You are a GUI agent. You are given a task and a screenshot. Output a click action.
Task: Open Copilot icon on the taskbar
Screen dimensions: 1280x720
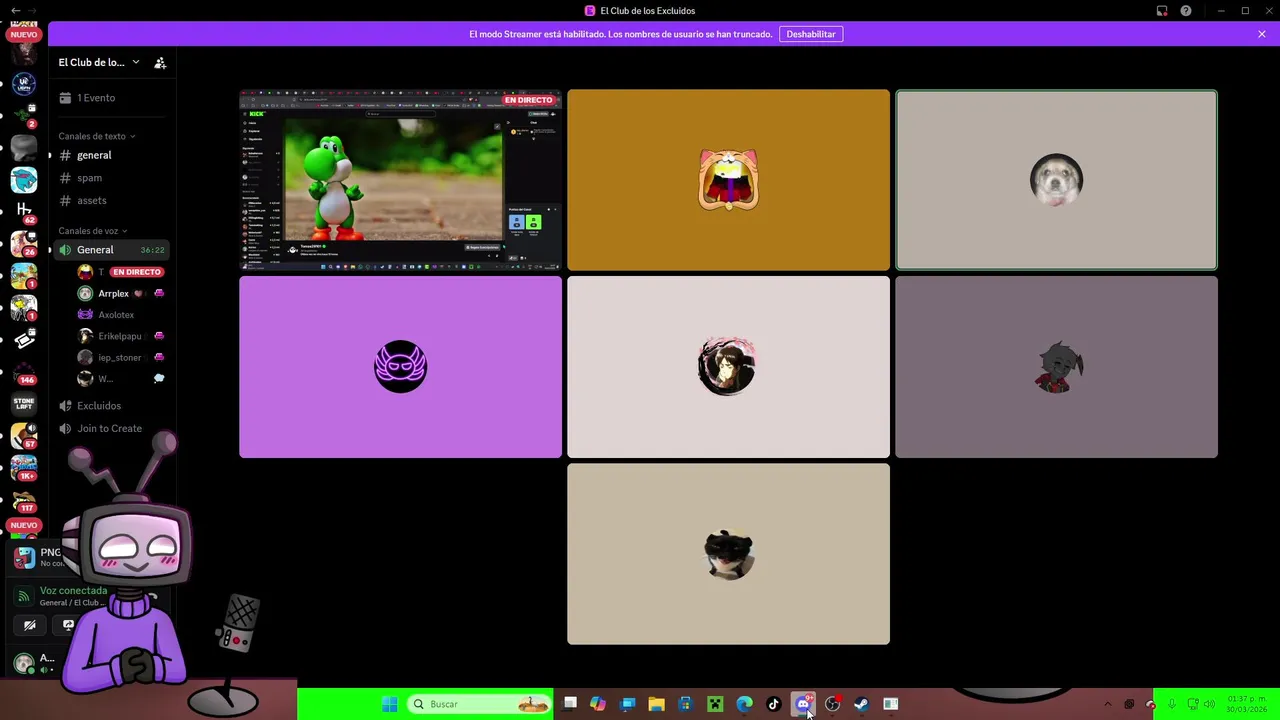pyautogui.click(x=598, y=704)
